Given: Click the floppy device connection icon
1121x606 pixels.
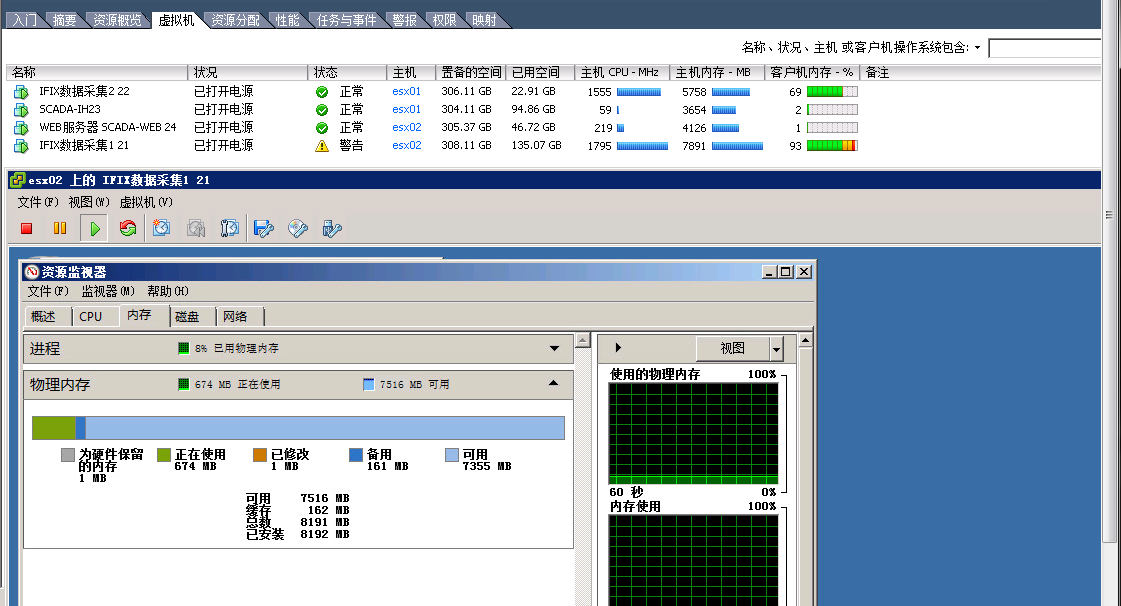Looking at the screenshot, I should pyautogui.click(x=264, y=229).
